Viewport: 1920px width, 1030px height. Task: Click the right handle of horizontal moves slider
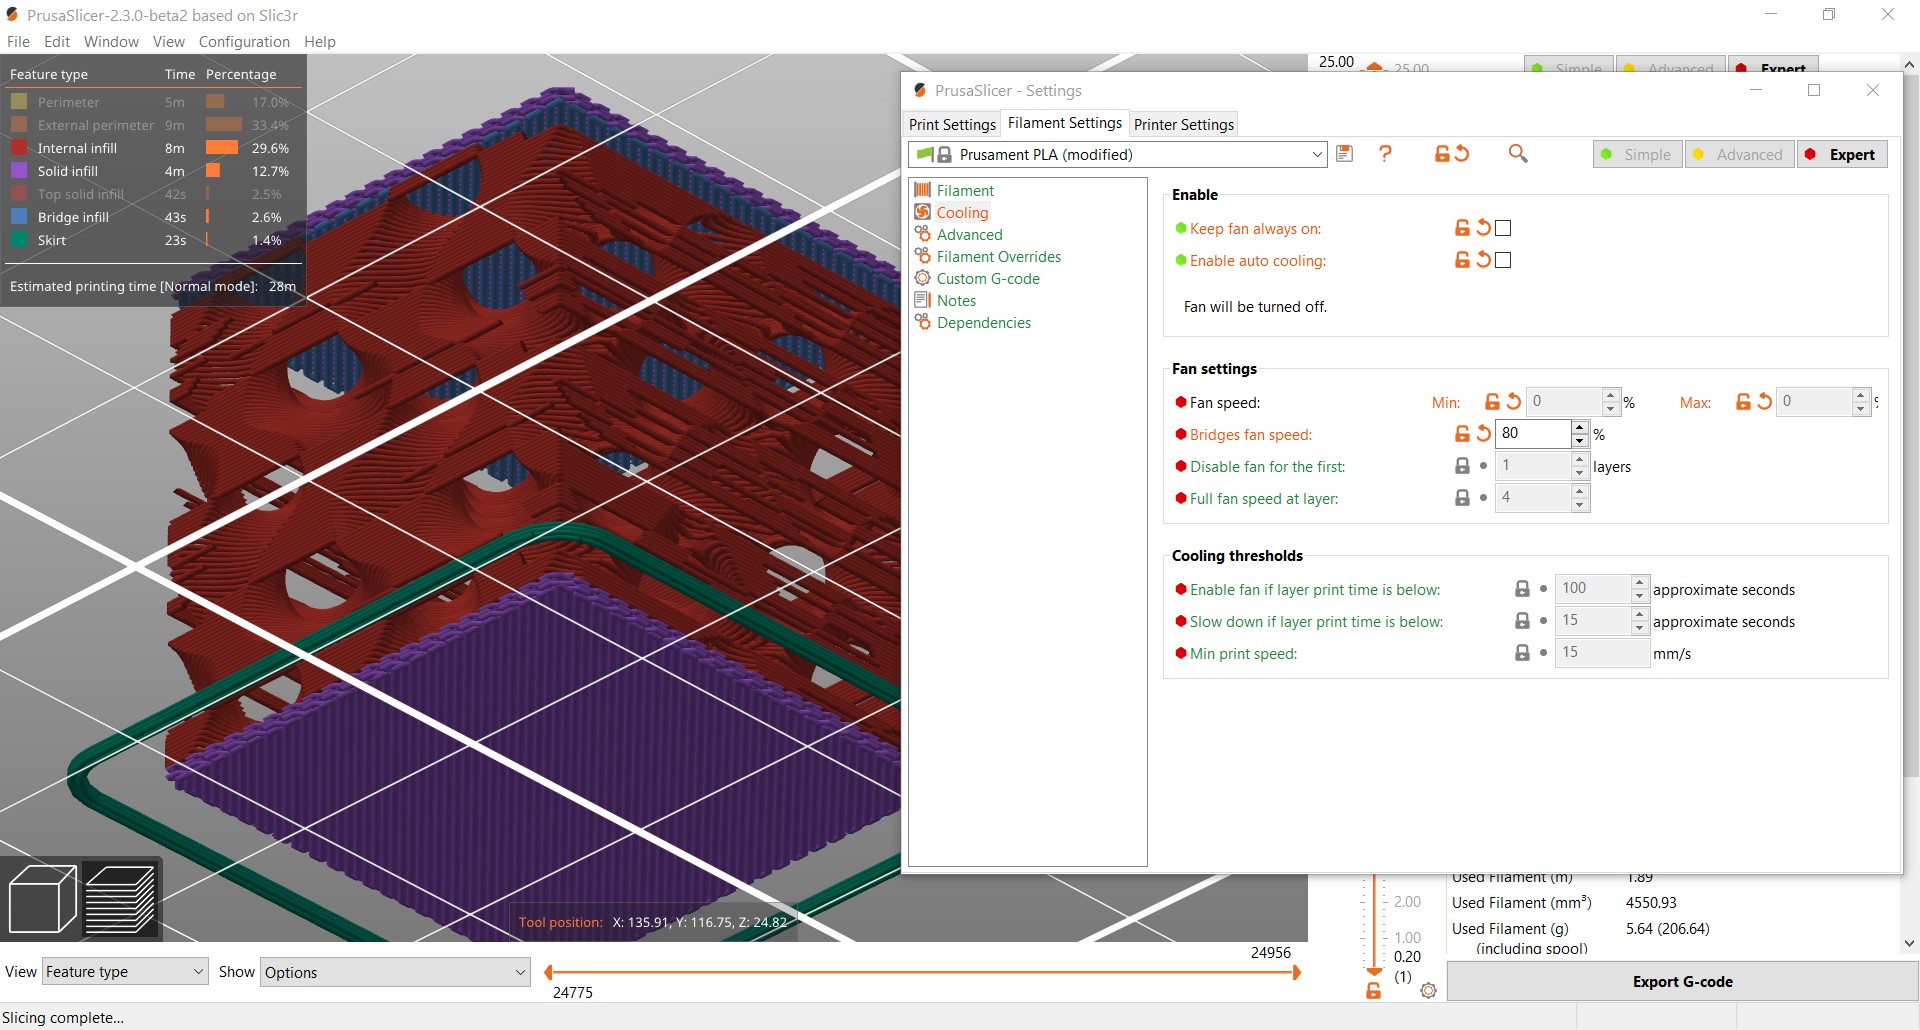point(1297,972)
